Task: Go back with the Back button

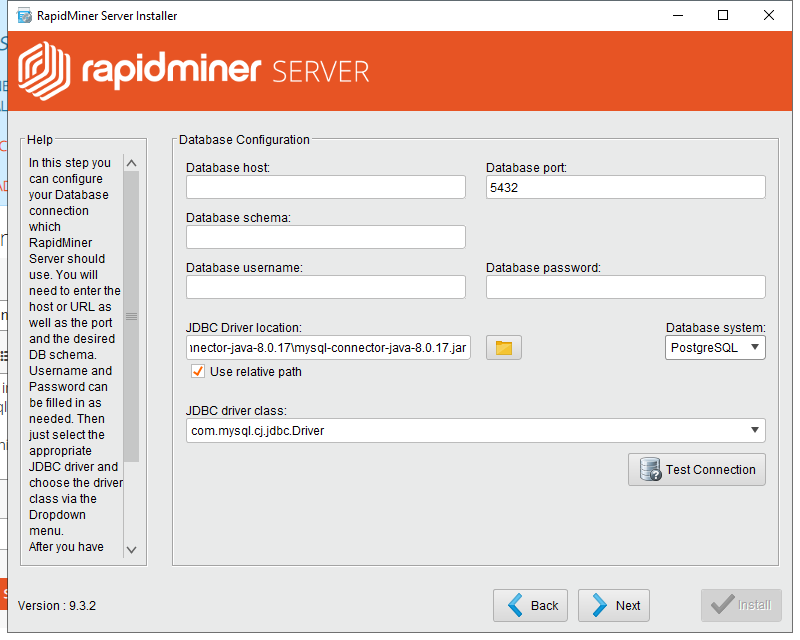Action: (x=530, y=605)
